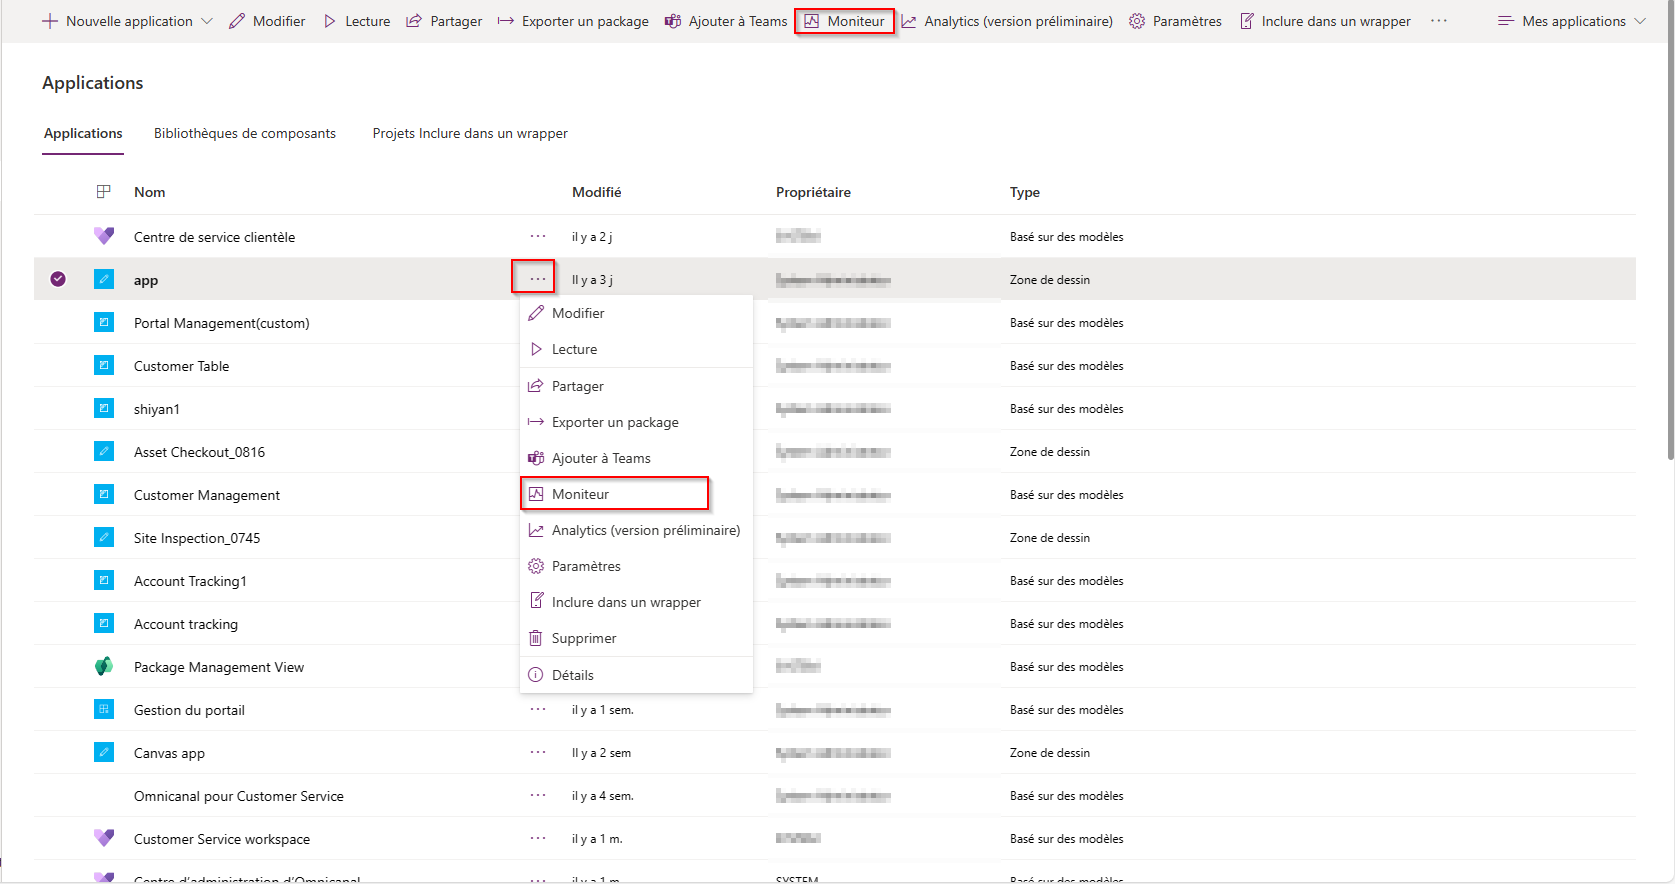Click the shiyan1 app icon

click(104, 408)
